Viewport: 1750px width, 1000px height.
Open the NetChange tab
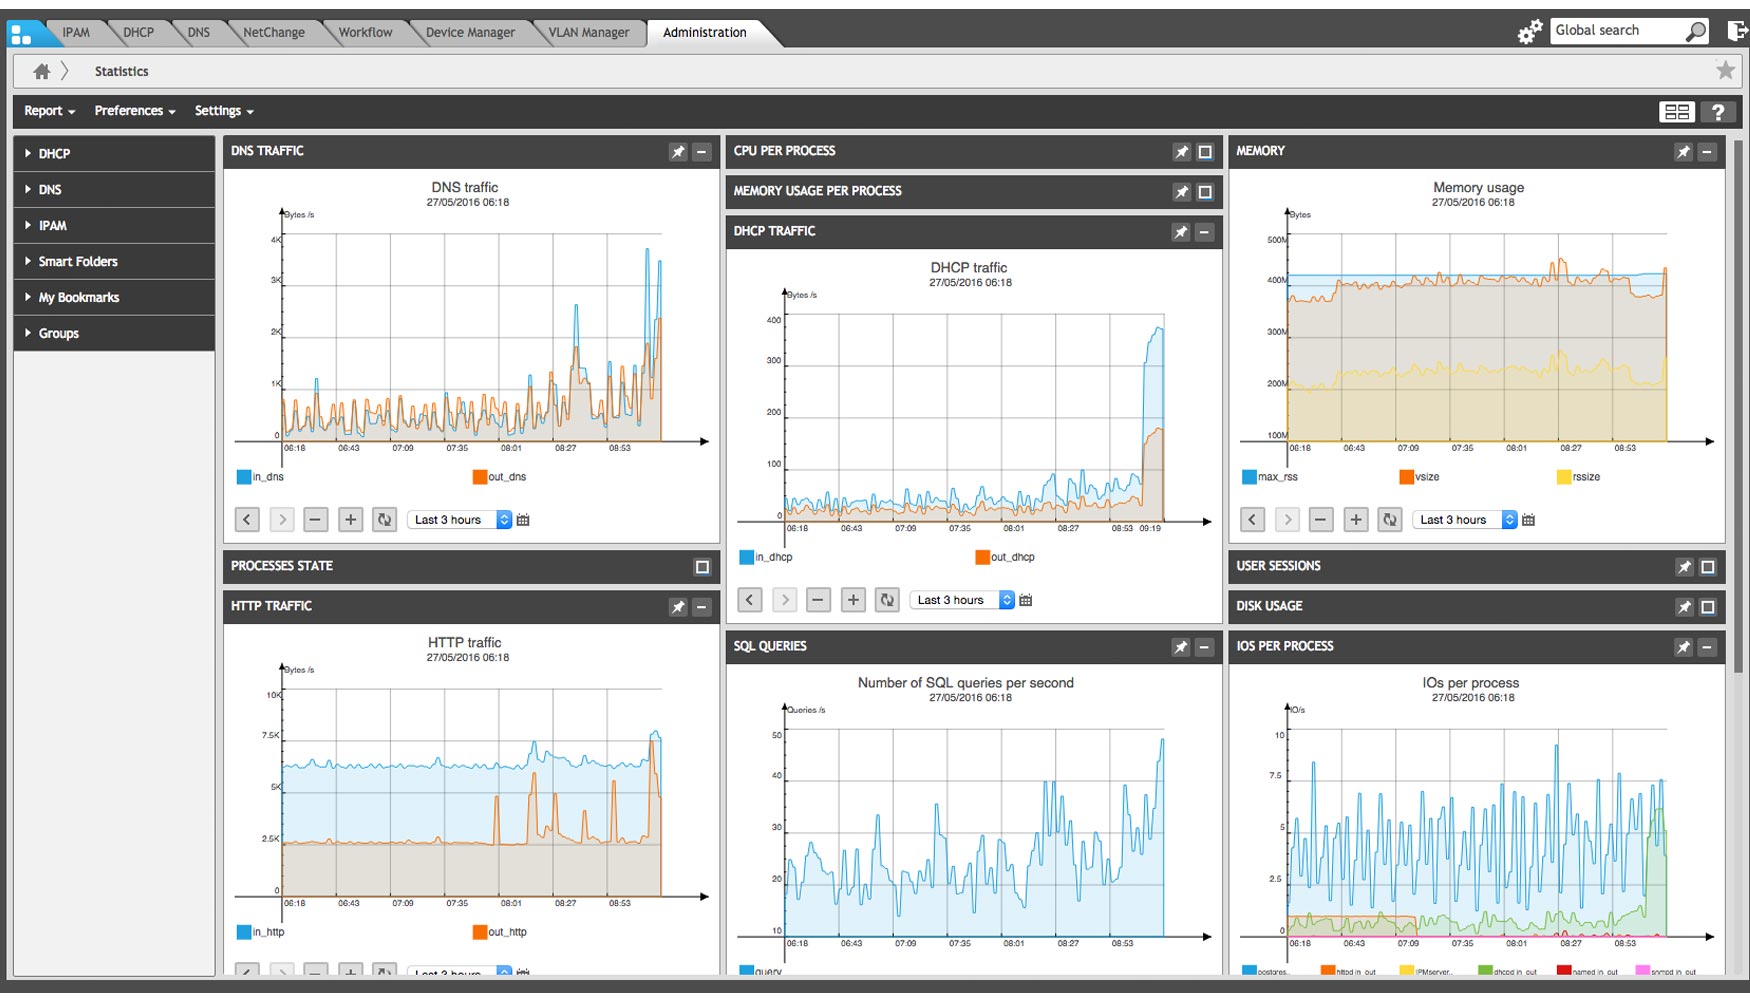pos(273,32)
